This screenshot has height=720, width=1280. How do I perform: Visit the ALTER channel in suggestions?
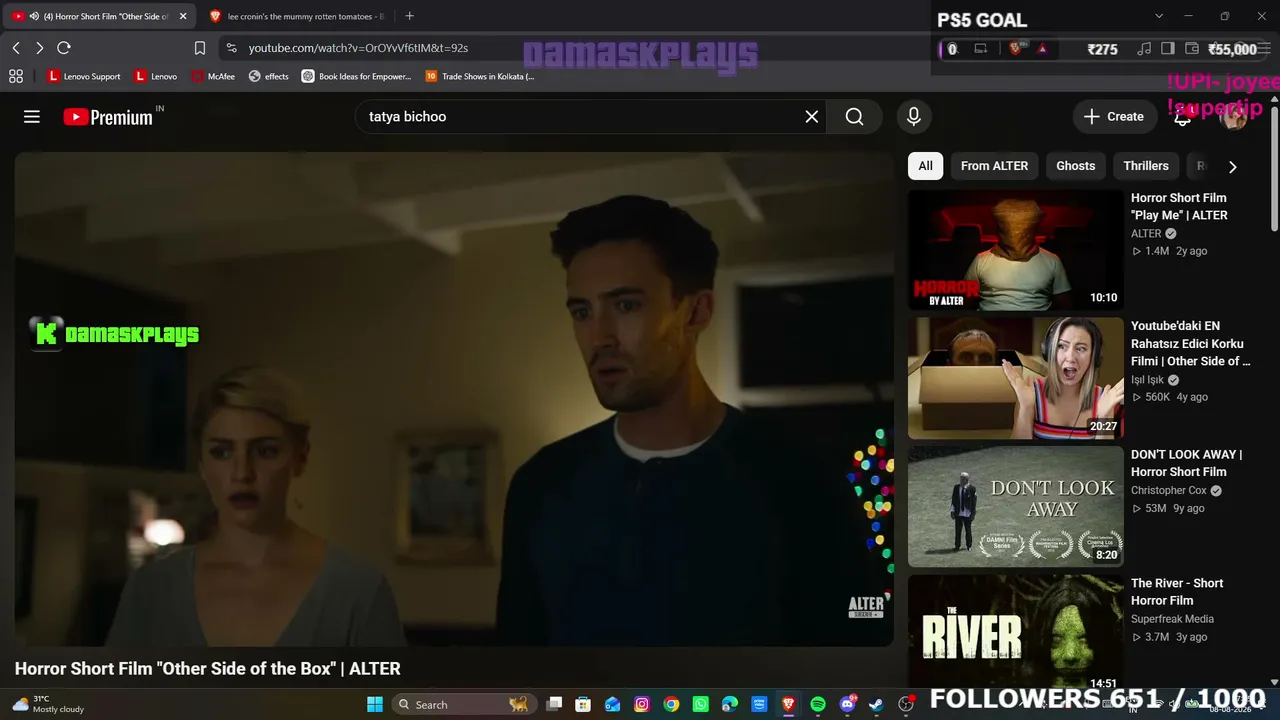point(1146,234)
